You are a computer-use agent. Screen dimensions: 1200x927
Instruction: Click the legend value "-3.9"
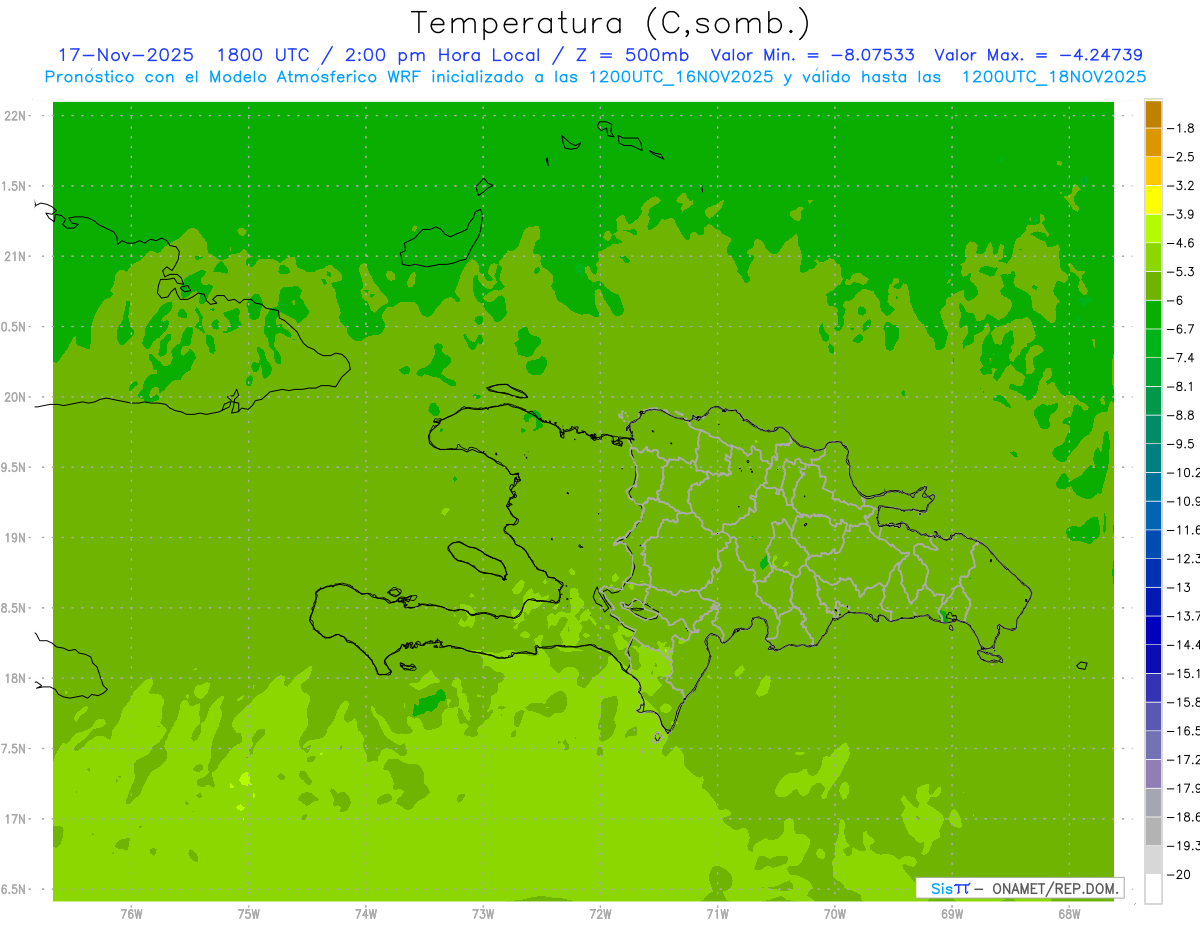[x=1182, y=214]
